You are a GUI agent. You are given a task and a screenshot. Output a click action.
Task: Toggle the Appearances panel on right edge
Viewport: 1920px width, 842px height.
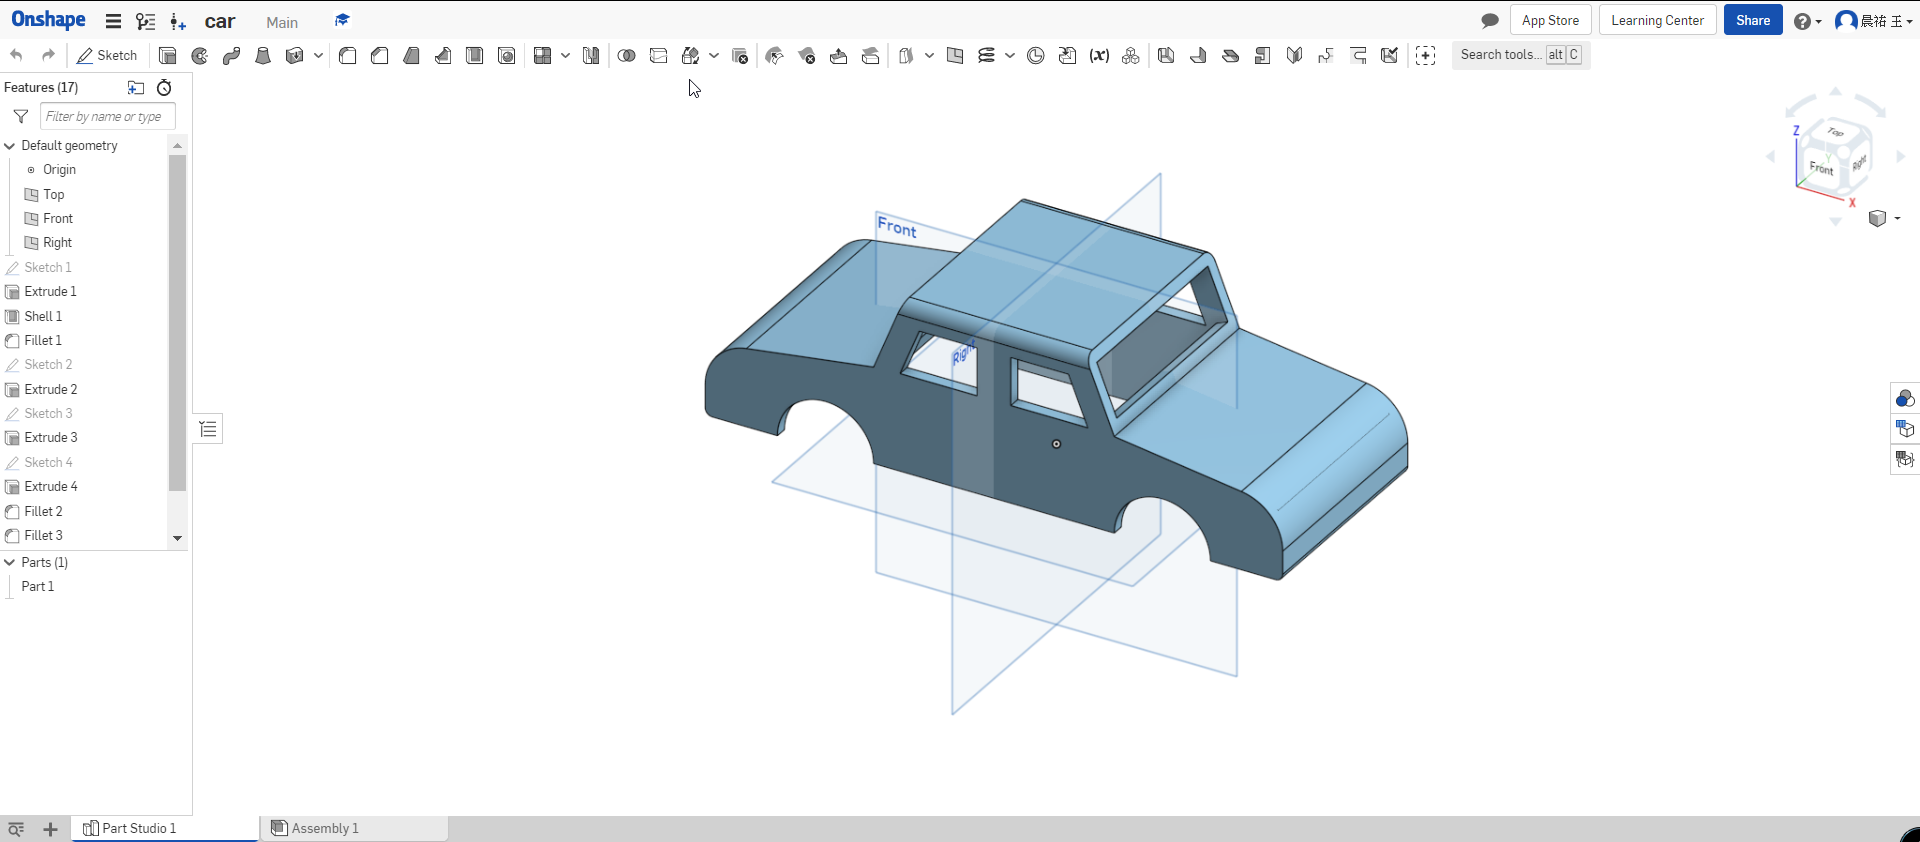pos(1904,399)
